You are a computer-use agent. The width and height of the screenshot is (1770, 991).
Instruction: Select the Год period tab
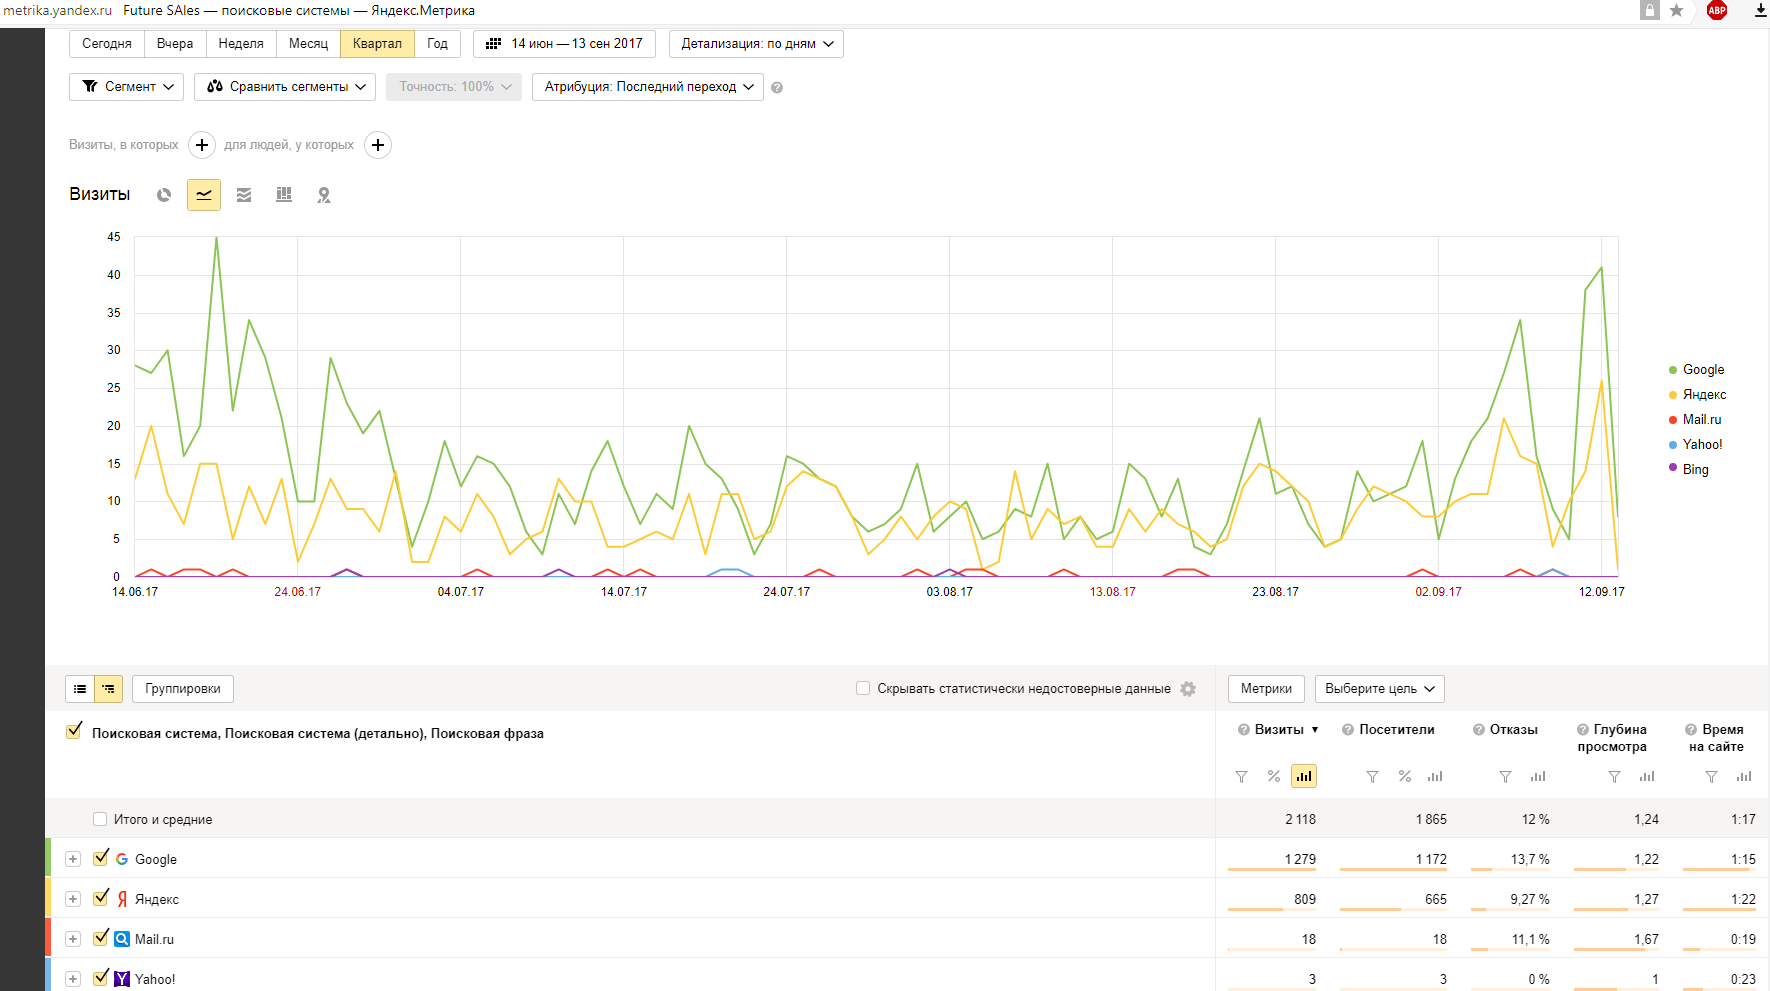coord(437,44)
